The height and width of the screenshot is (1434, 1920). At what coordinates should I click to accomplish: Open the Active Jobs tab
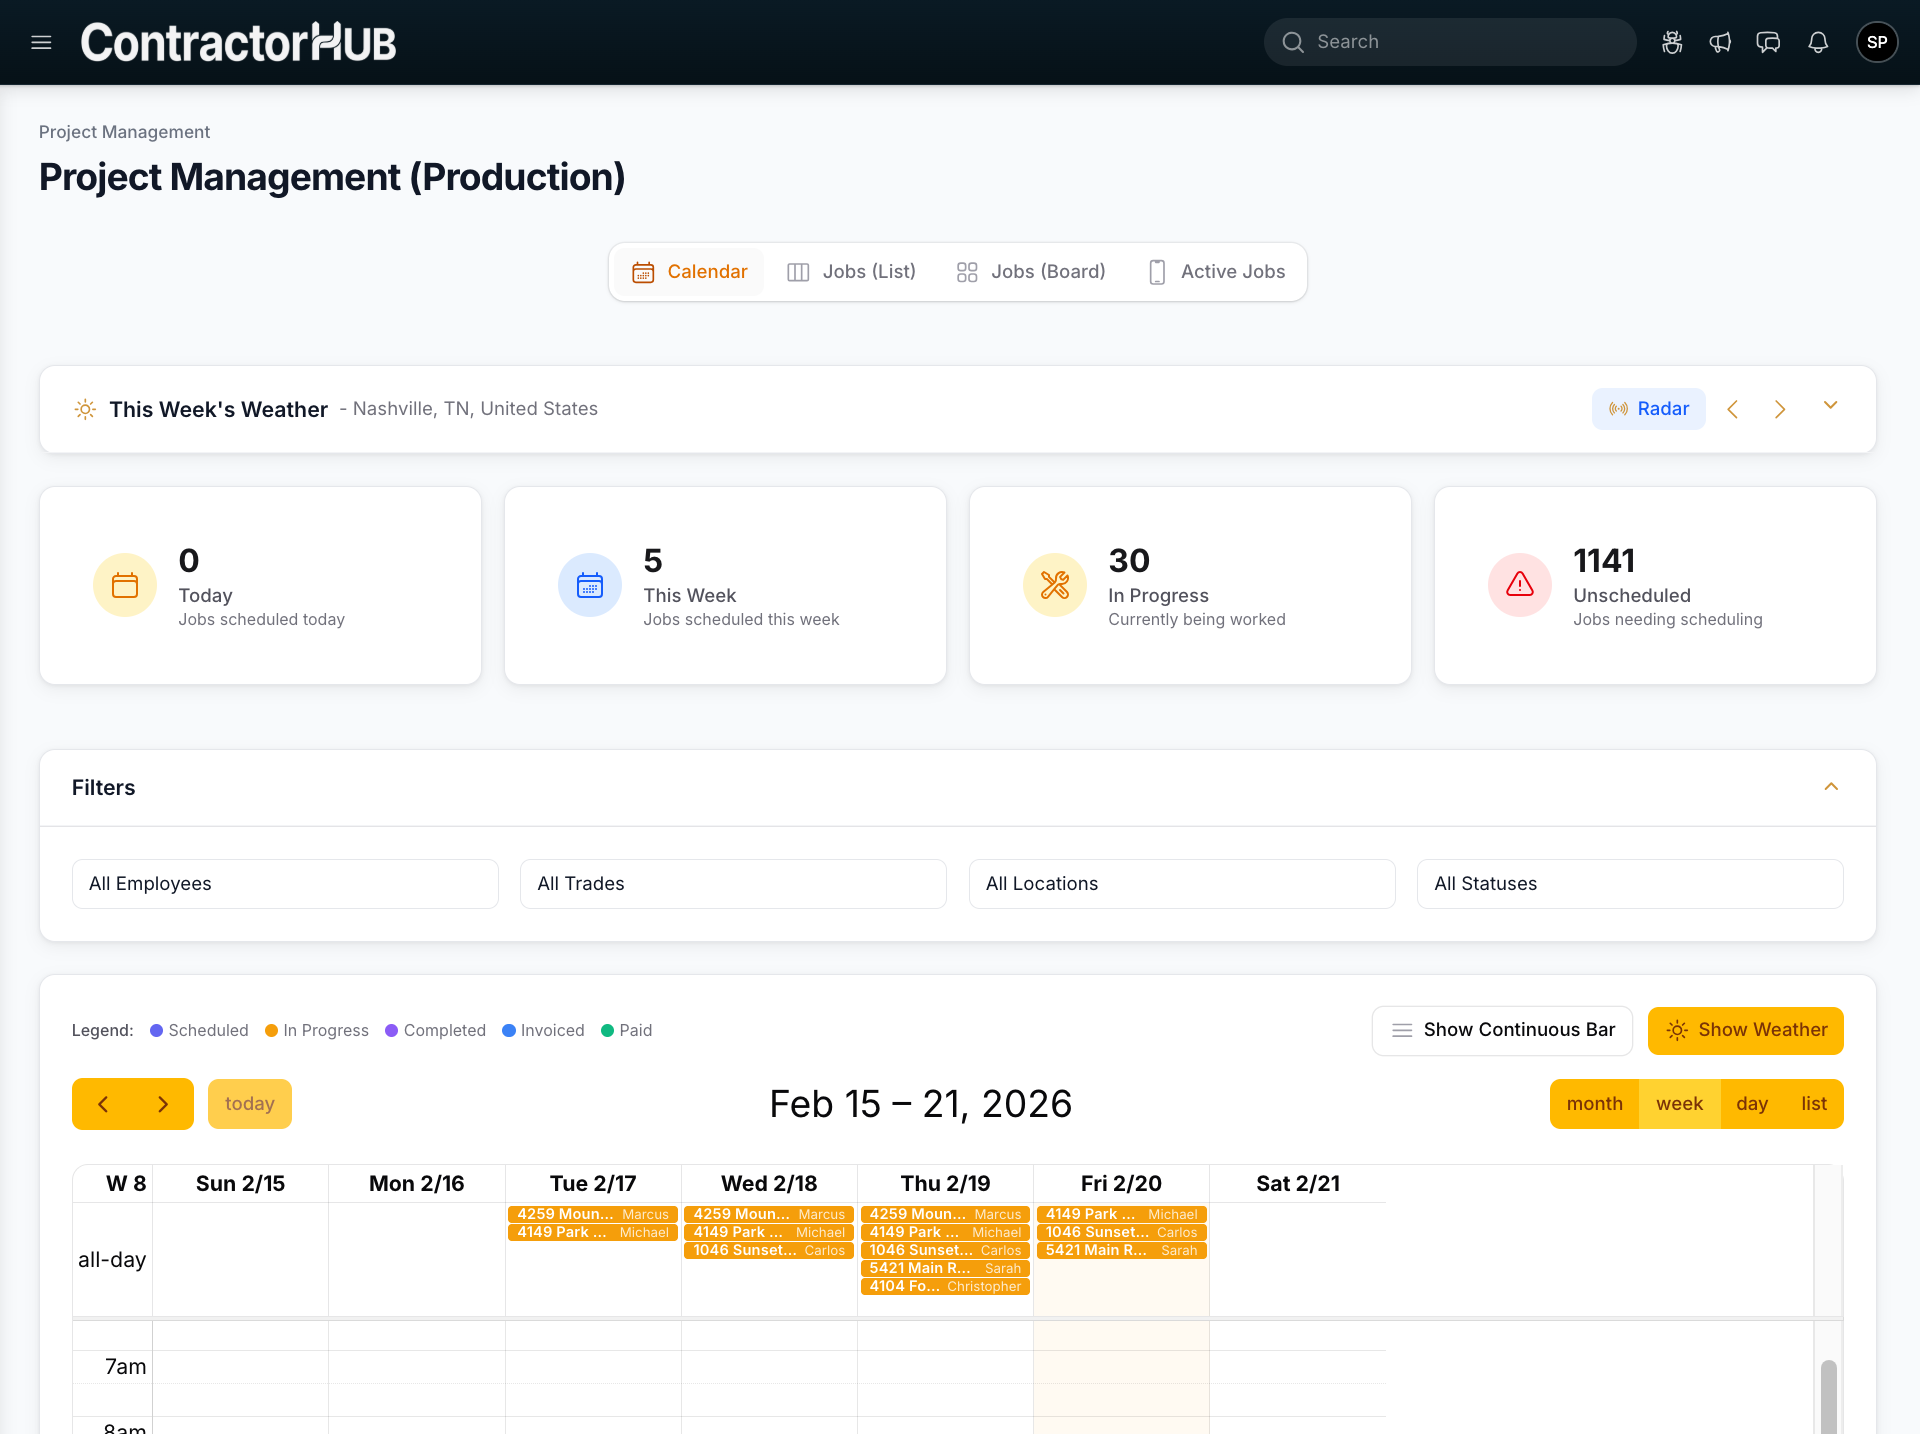(x=1216, y=271)
